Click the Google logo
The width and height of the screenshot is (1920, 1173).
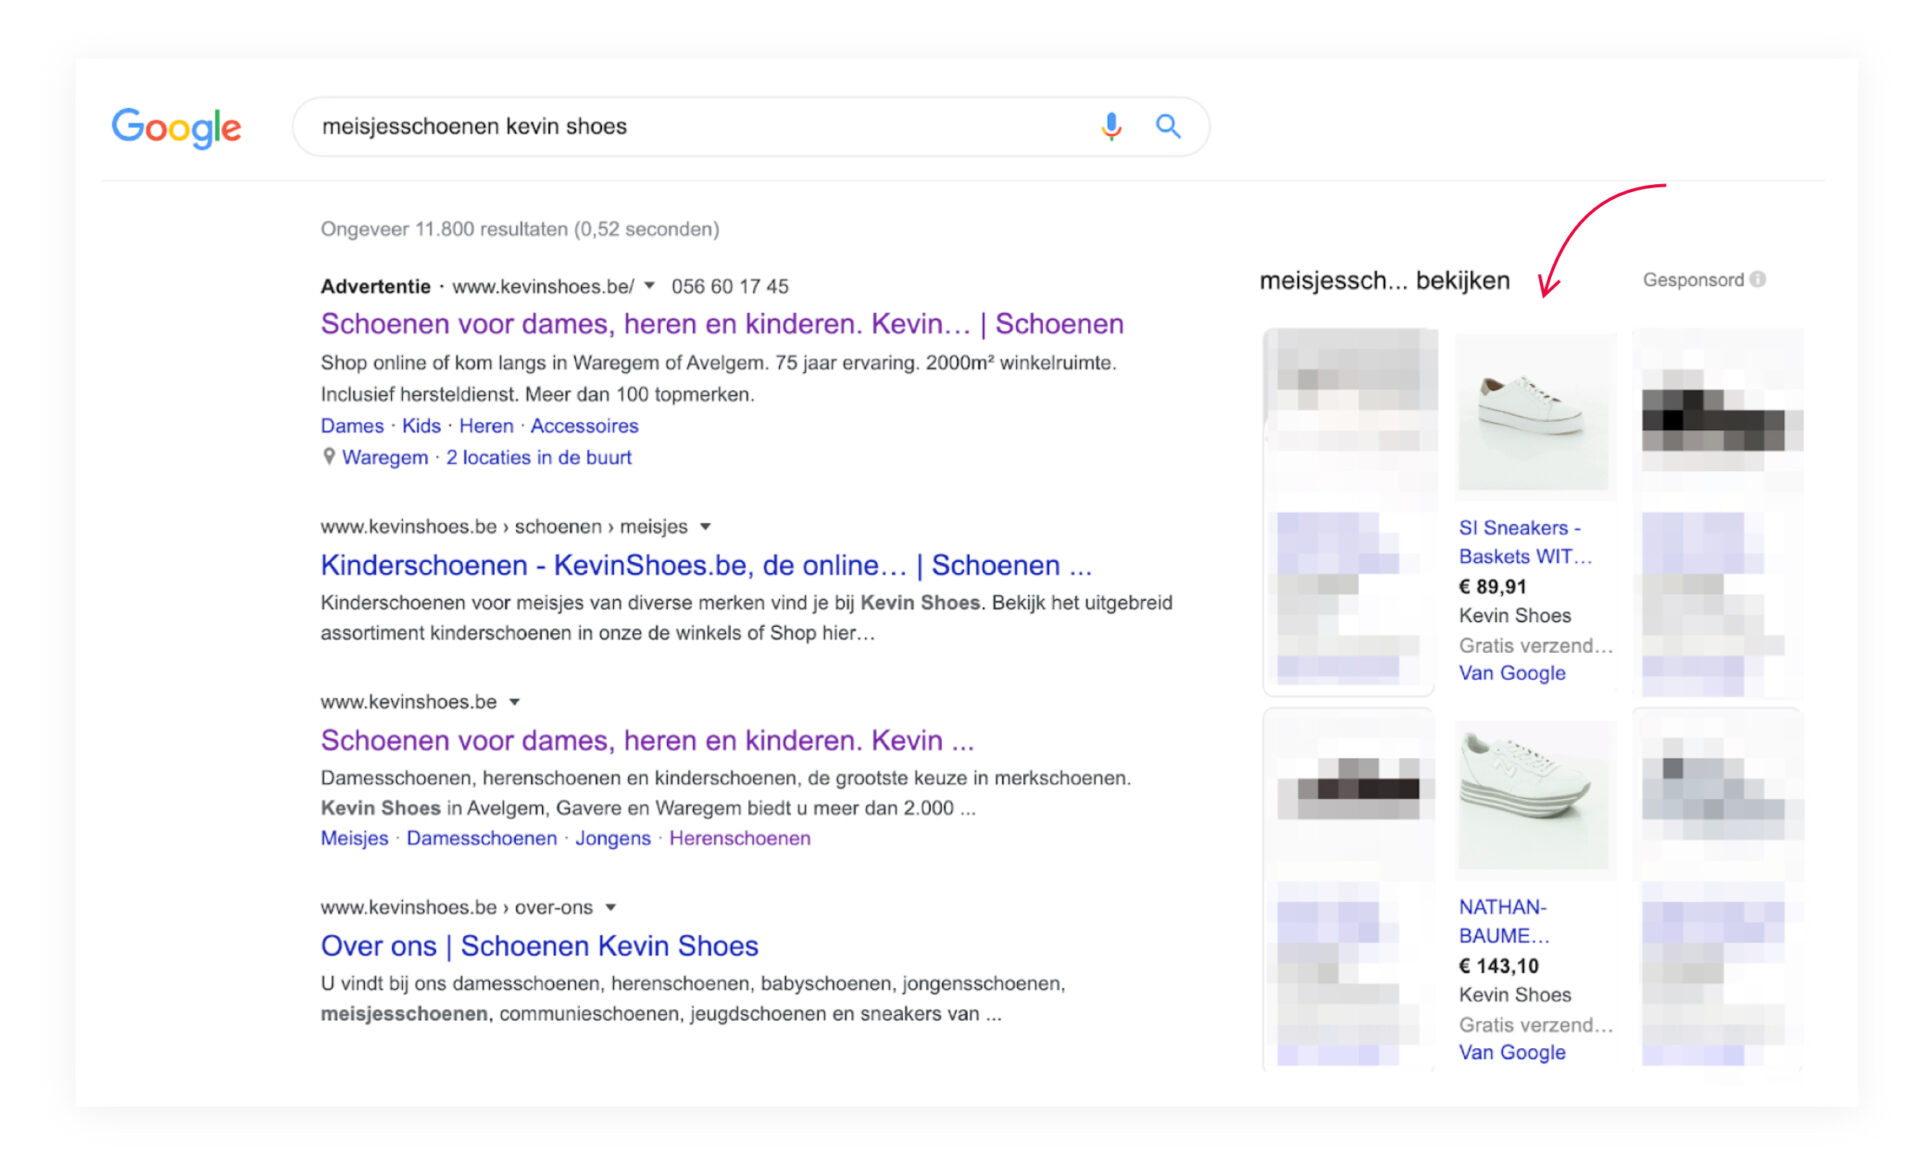tap(176, 127)
